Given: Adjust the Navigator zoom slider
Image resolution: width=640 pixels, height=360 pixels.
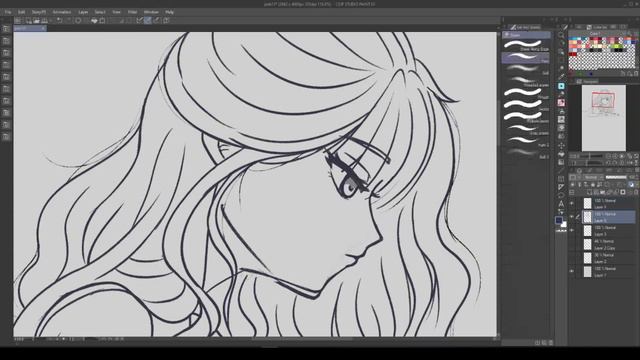Looking at the screenshot, I should coord(590,156).
